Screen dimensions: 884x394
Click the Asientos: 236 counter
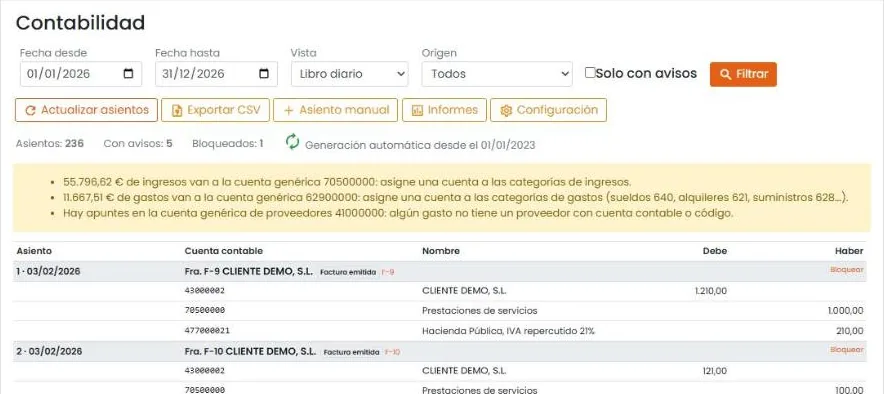pos(50,144)
